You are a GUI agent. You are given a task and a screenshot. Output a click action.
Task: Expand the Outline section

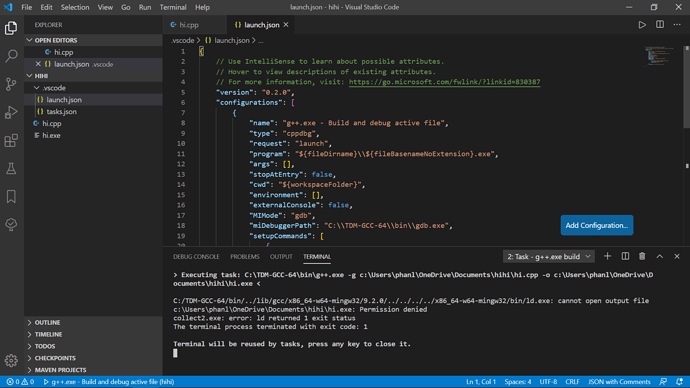[x=93, y=322]
